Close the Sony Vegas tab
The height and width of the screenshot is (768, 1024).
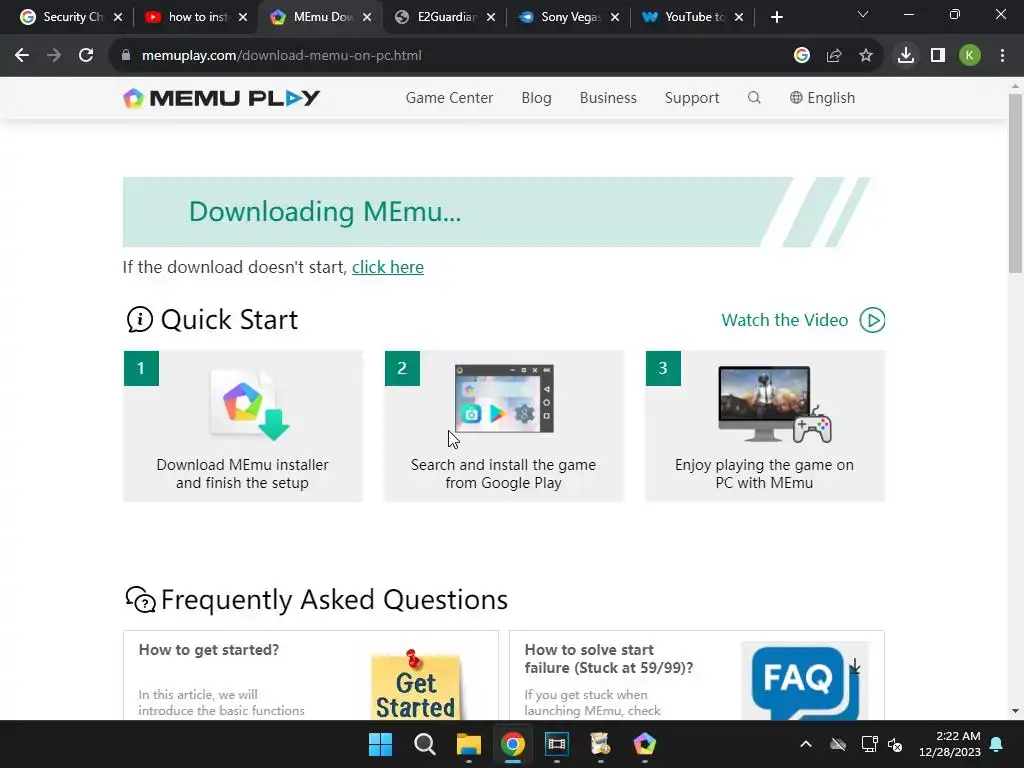(x=615, y=17)
